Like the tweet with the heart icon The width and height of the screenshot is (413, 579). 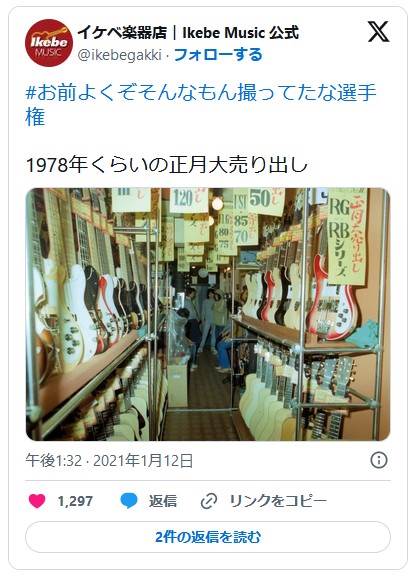(x=37, y=501)
